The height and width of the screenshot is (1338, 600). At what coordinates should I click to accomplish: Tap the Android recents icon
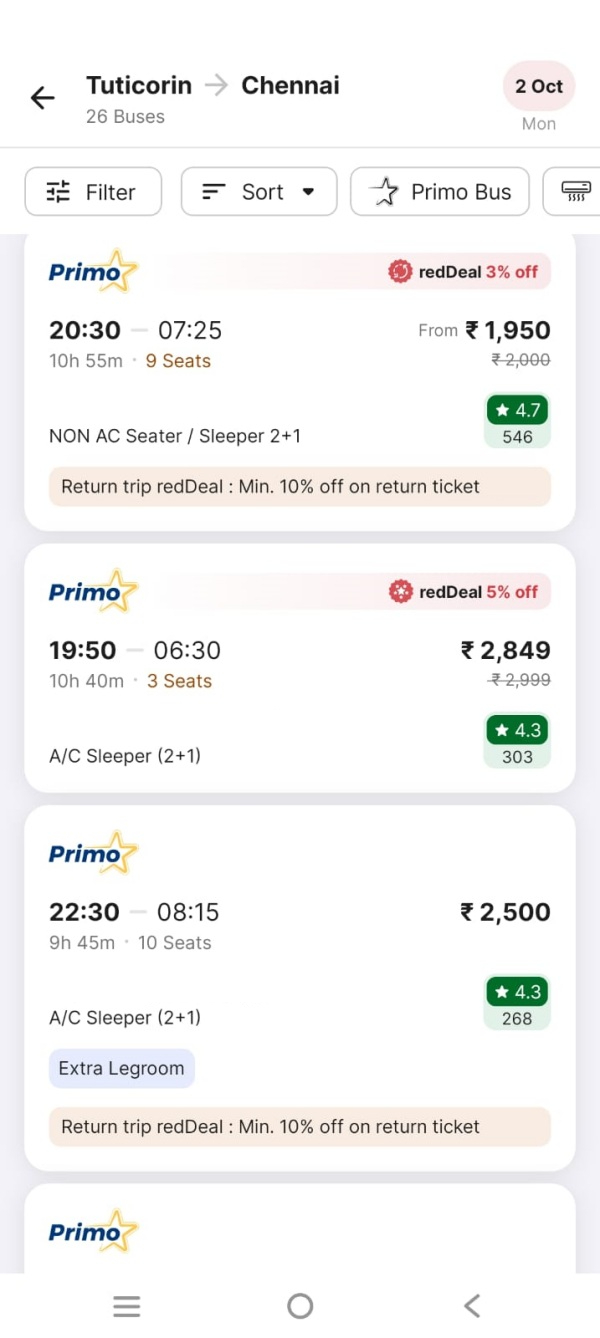point(126,1305)
